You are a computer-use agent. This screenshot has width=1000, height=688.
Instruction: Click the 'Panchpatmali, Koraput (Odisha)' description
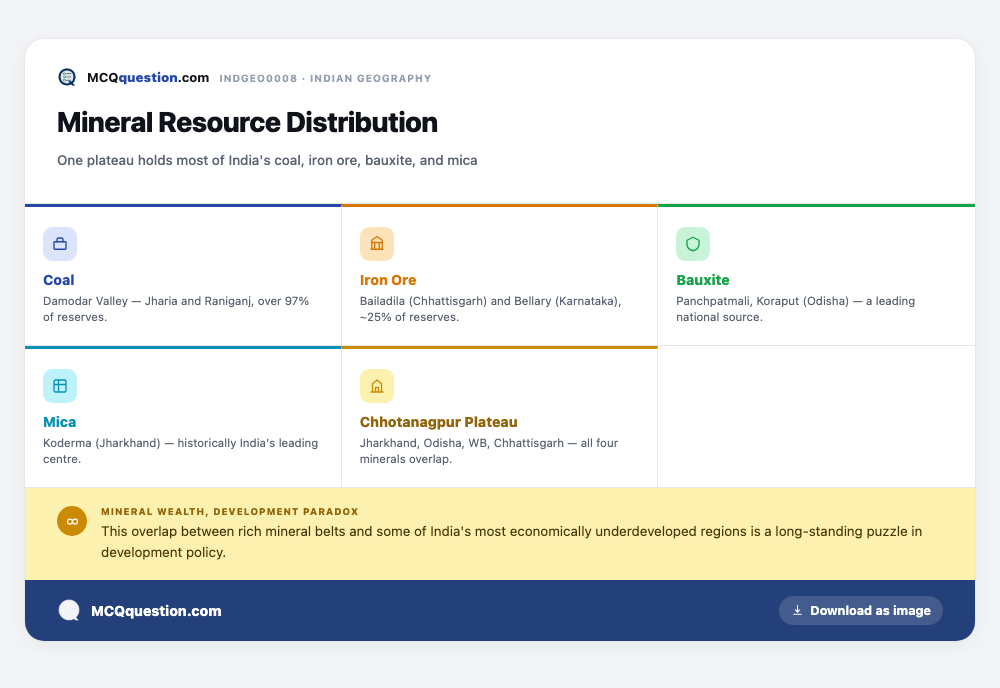pos(795,309)
